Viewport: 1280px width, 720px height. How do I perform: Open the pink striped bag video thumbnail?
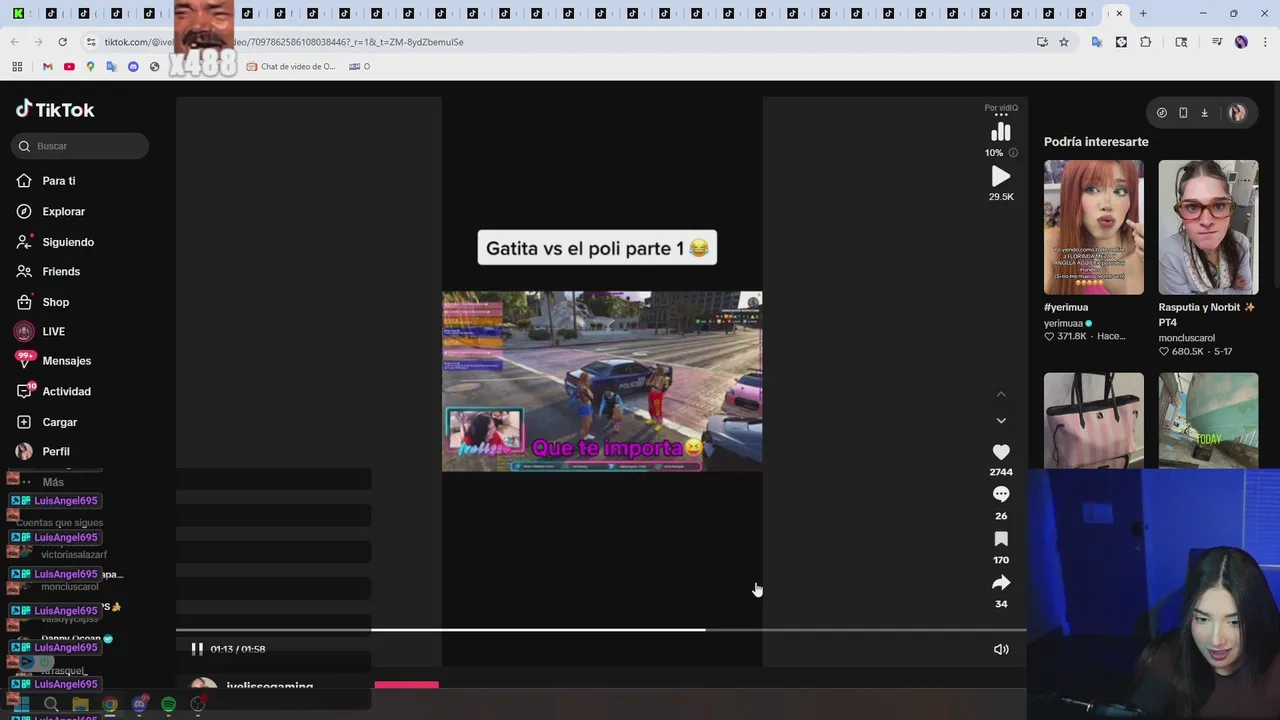pyautogui.click(x=1093, y=420)
